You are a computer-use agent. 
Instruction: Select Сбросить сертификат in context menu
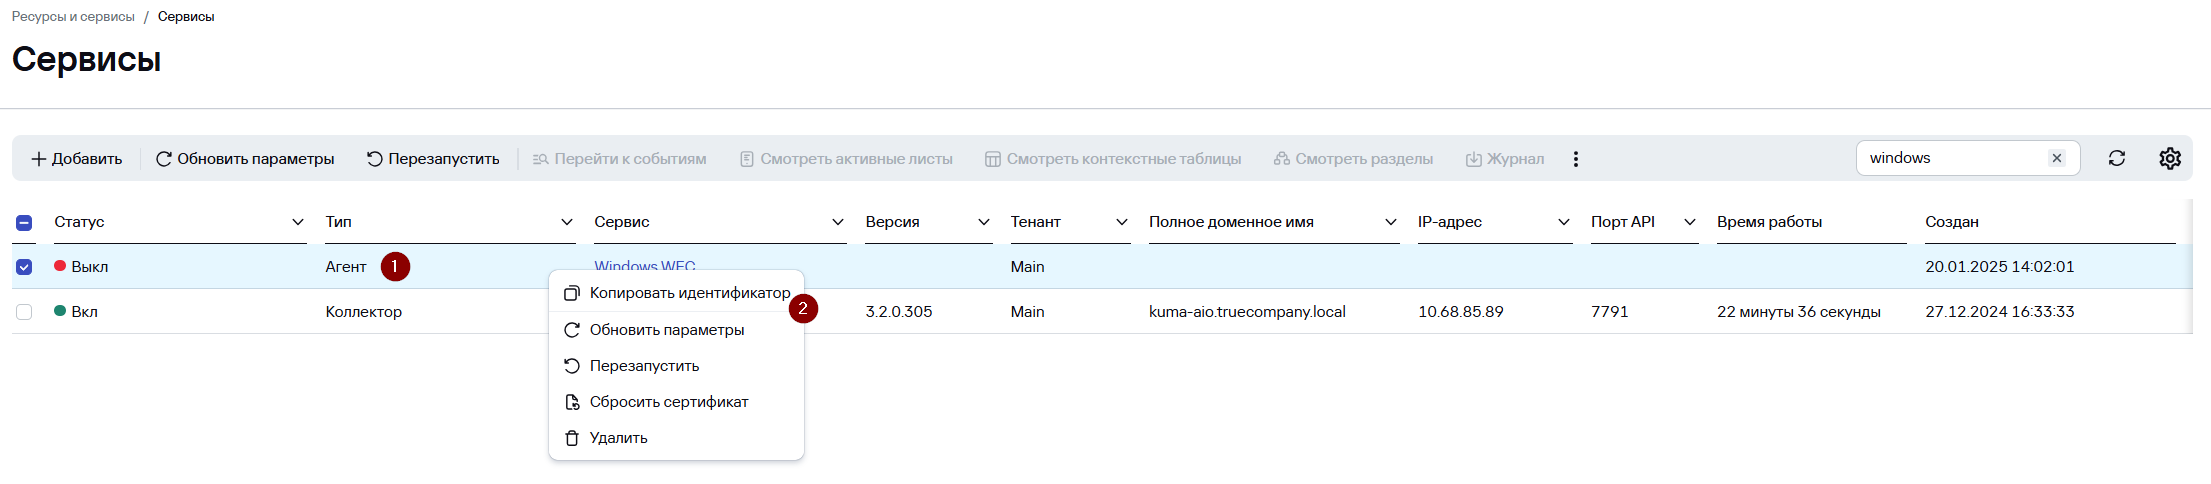(668, 402)
